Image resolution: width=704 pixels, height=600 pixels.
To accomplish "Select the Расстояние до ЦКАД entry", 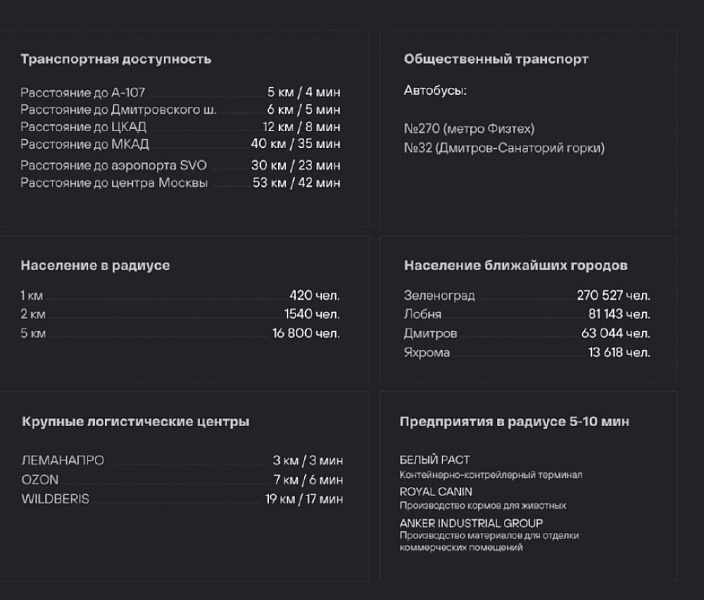I will 180,127.
